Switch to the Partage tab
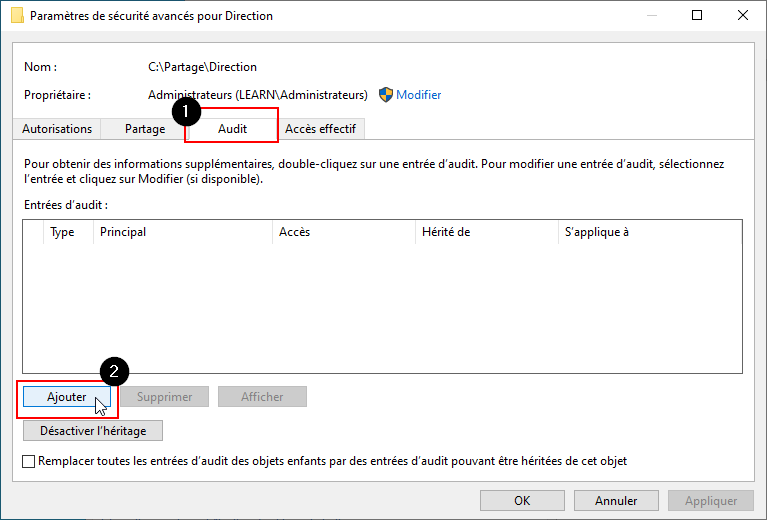 point(145,129)
